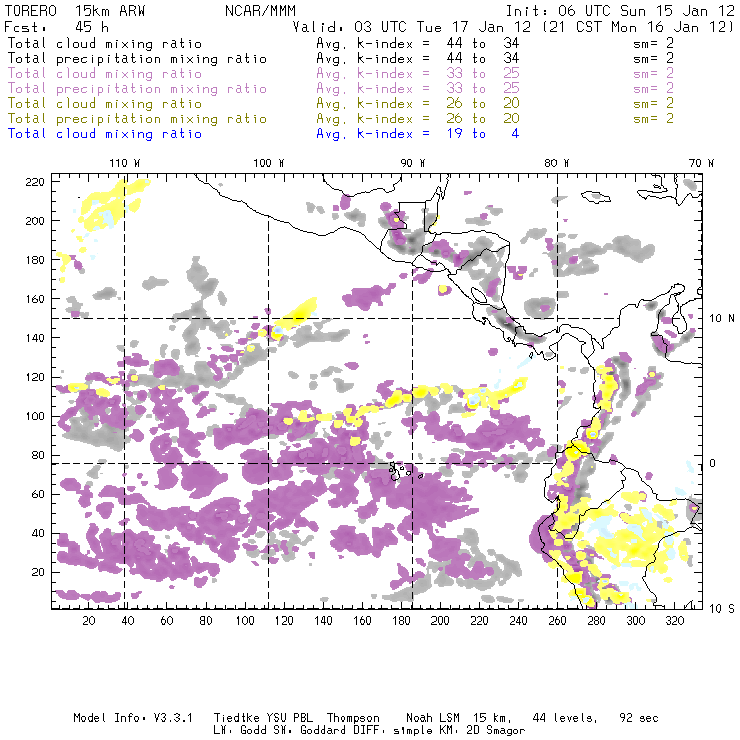Viewport: 740px width, 740px height.
Task: Select black "Total precipitation mixing ratio" legend row
Action: (340, 59)
